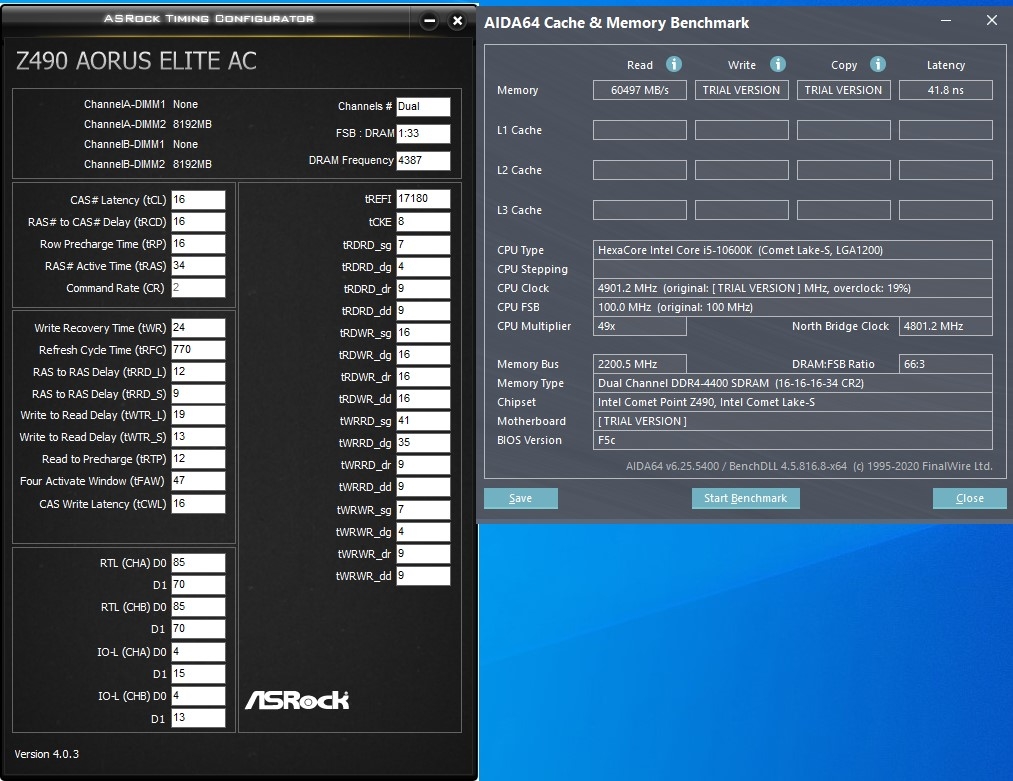Click the Memory Type value field
The image size is (1013, 781).
793,383
